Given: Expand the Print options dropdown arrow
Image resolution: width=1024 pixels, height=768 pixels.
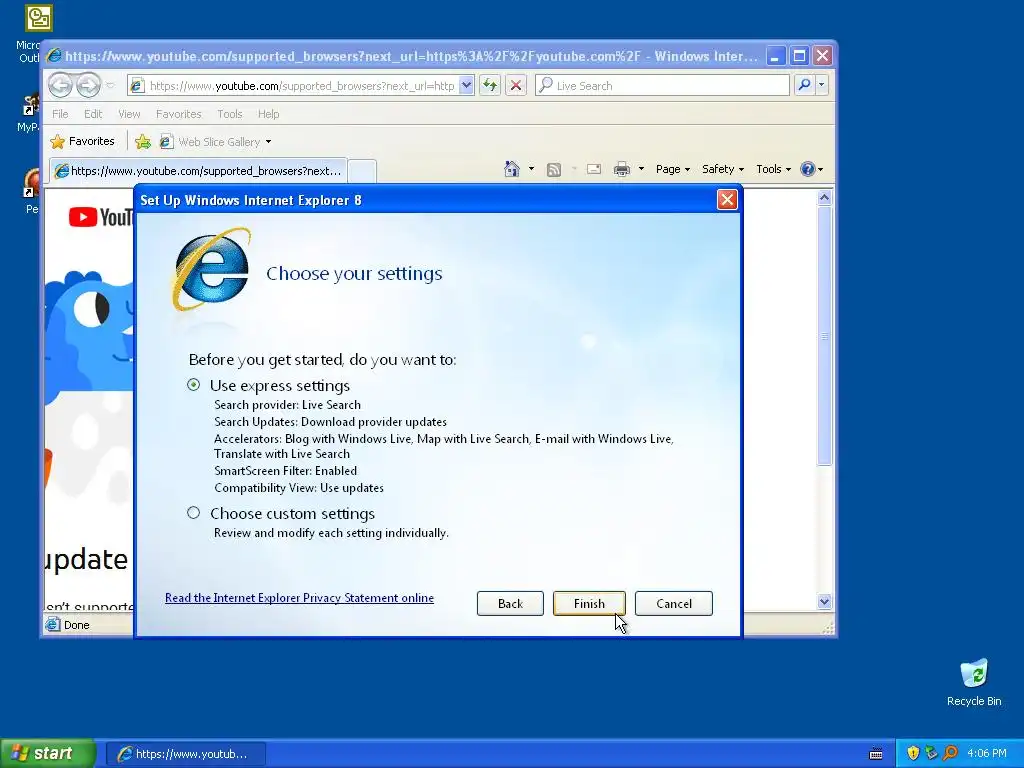Looking at the screenshot, I should (x=641, y=169).
